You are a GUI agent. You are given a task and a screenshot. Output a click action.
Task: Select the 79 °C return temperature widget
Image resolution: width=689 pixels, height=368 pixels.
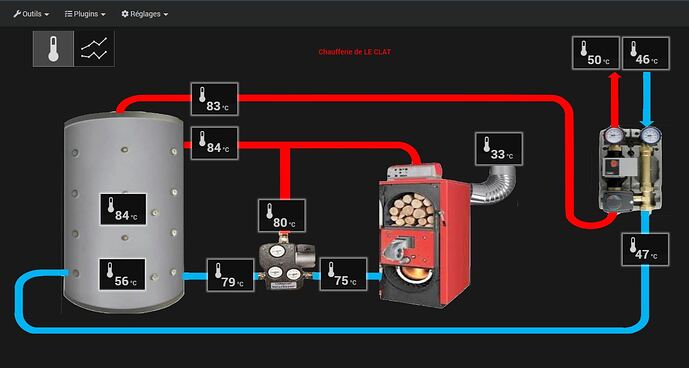pyautogui.click(x=230, y=275)
